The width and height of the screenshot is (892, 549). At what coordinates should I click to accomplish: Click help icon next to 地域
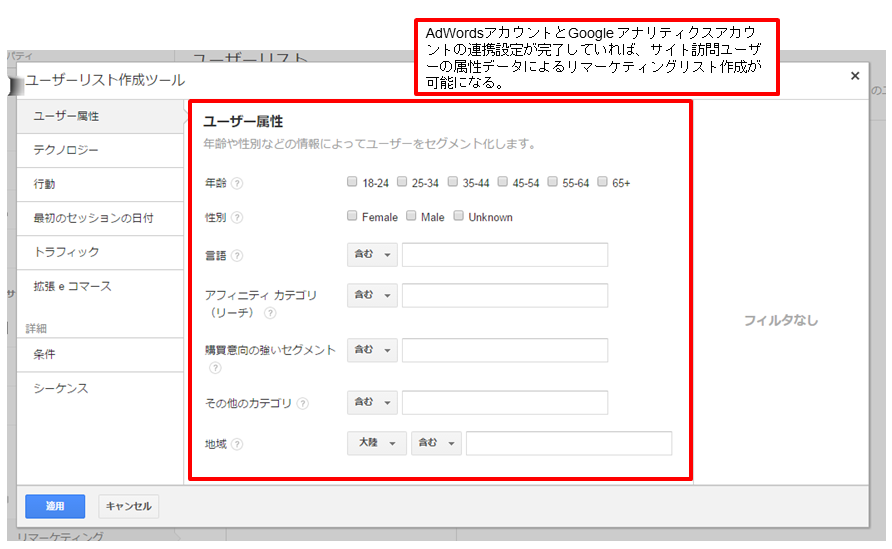(x=237, y=445)
